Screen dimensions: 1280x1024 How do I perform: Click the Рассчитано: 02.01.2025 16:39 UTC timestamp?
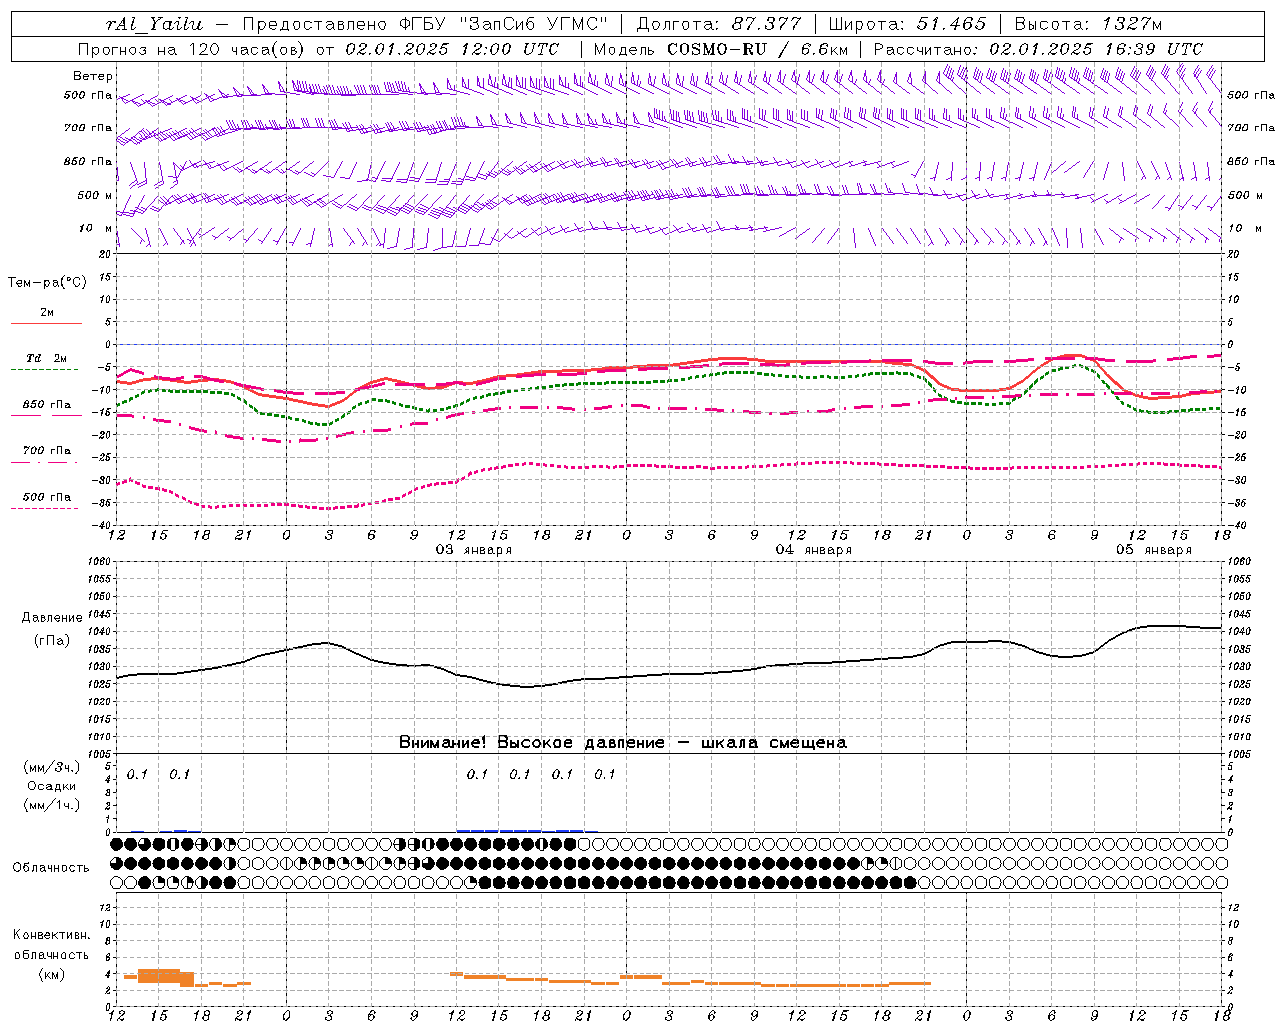[x=1038, y=49]
